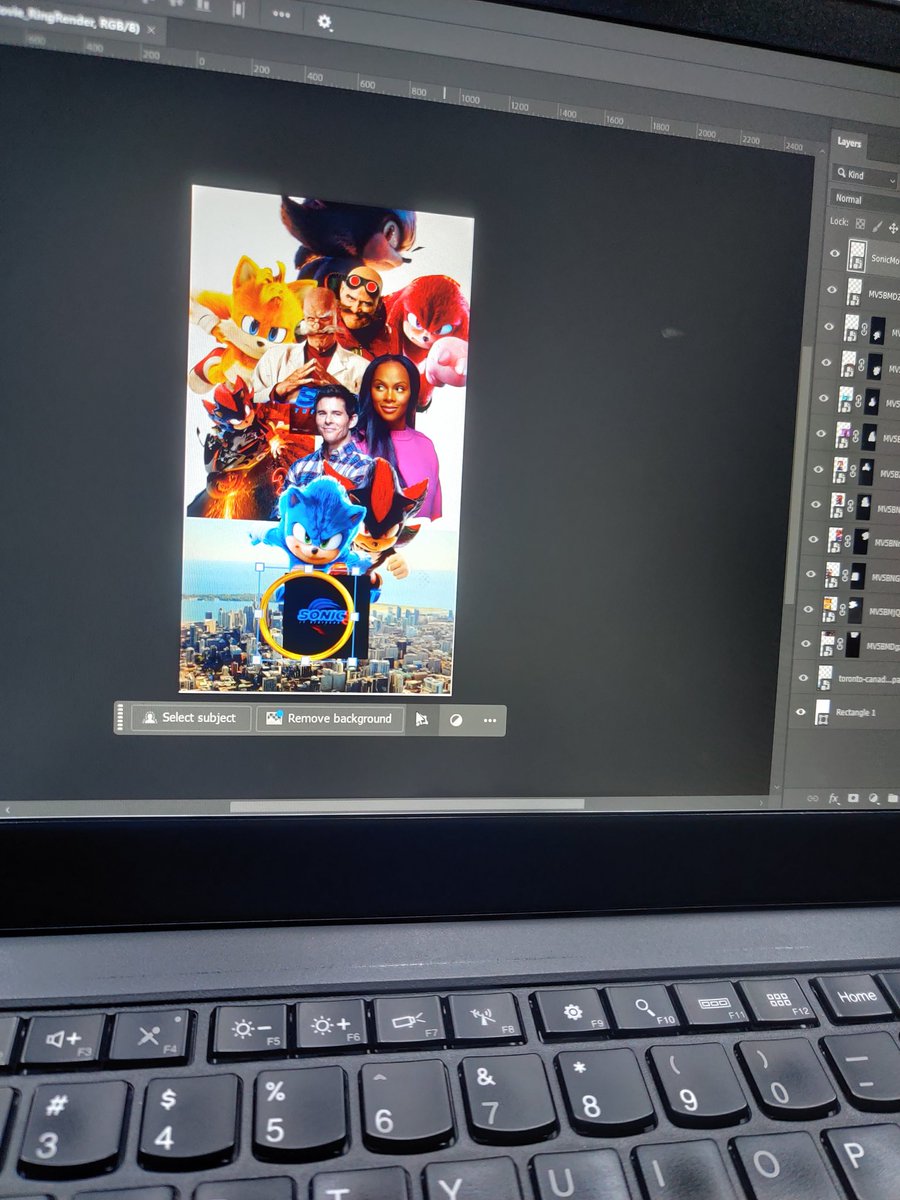Screen dimensions: 900x1200
Task: Click the transform image icon in contextual task bar
Action: click(422, 720)
